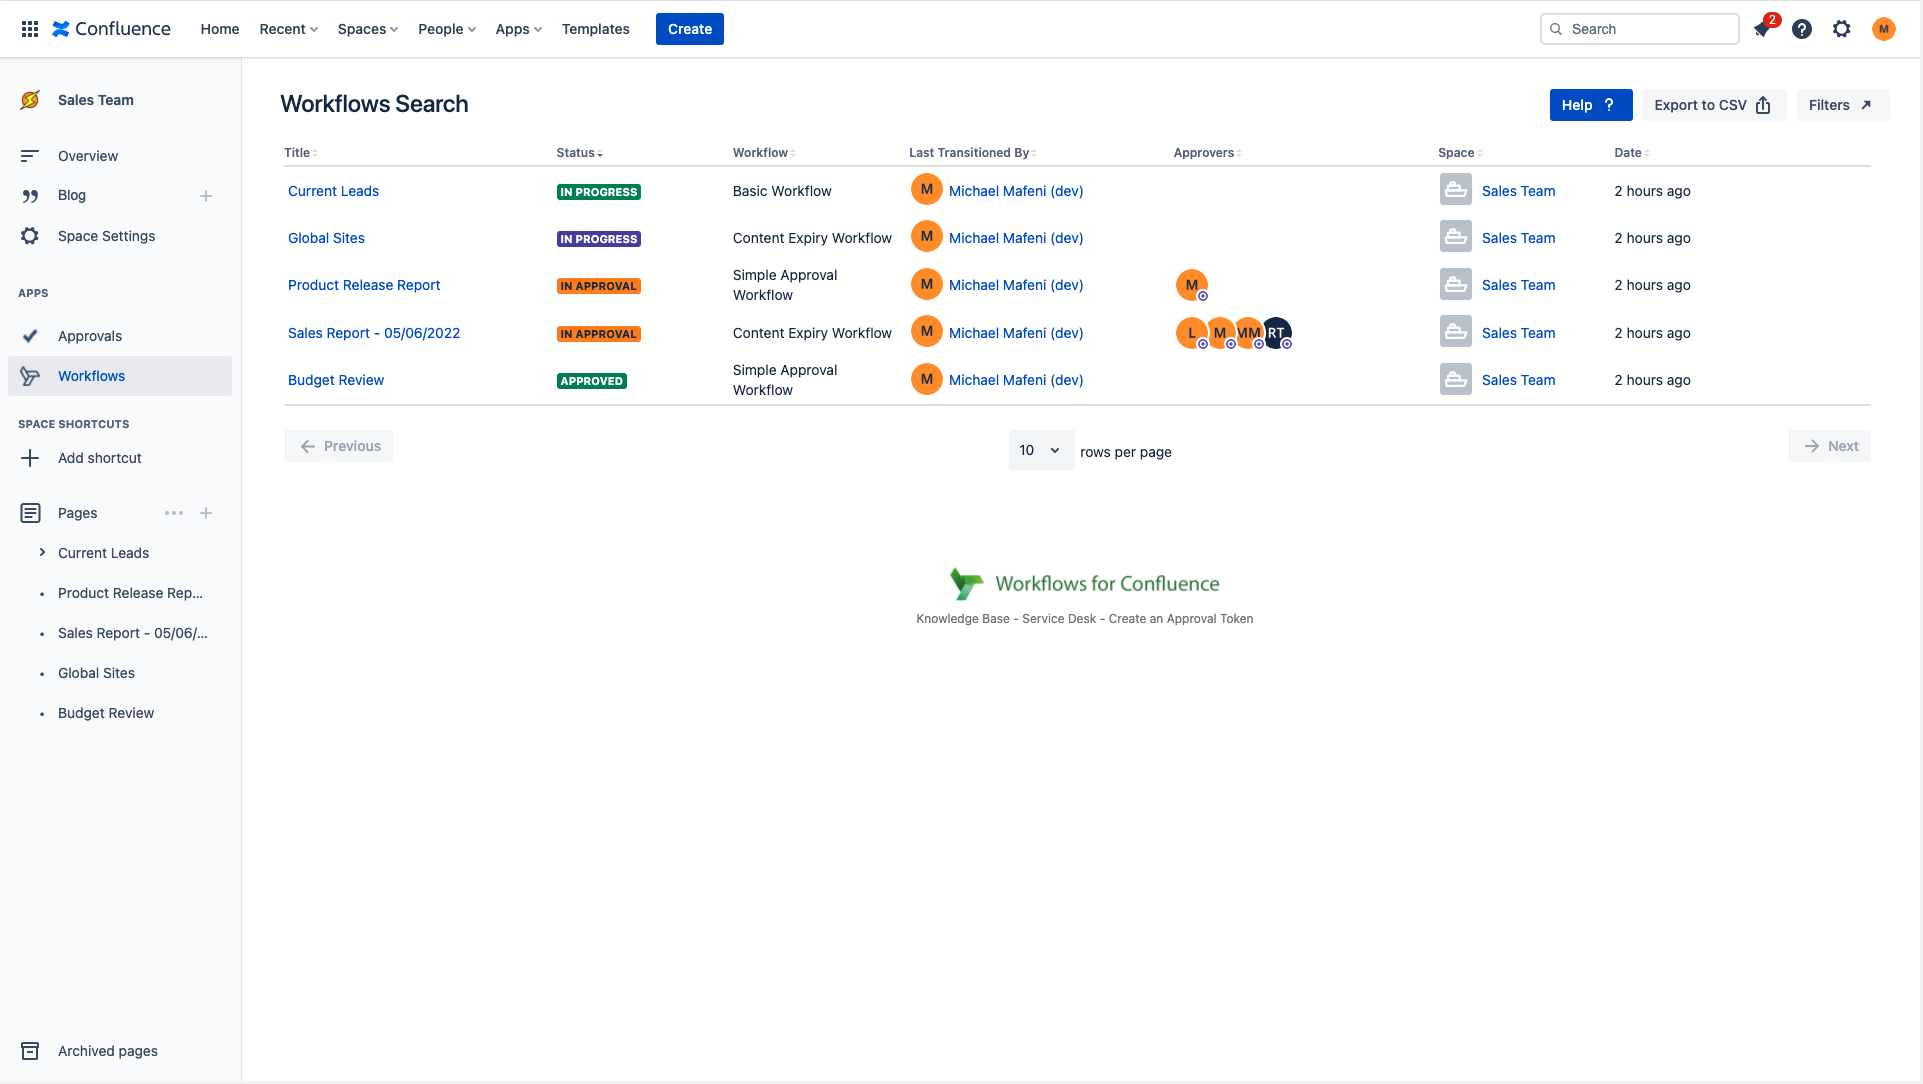Open the Budget Review workflow link

coord(335,380)
